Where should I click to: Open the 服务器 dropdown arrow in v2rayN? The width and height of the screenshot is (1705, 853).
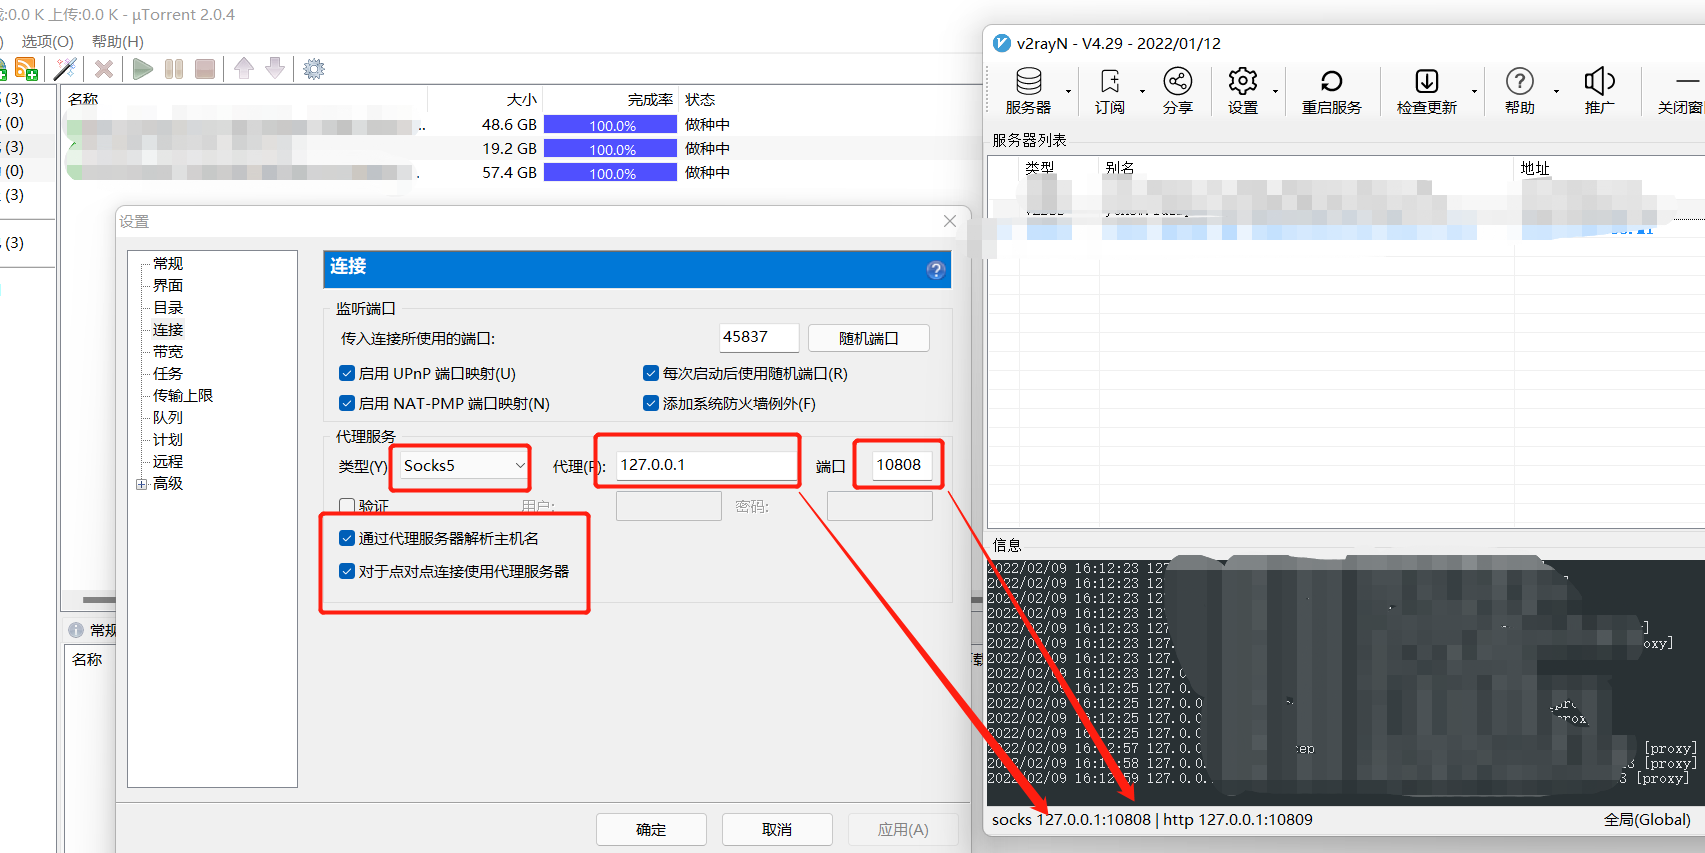click(x=1068, y=92)
